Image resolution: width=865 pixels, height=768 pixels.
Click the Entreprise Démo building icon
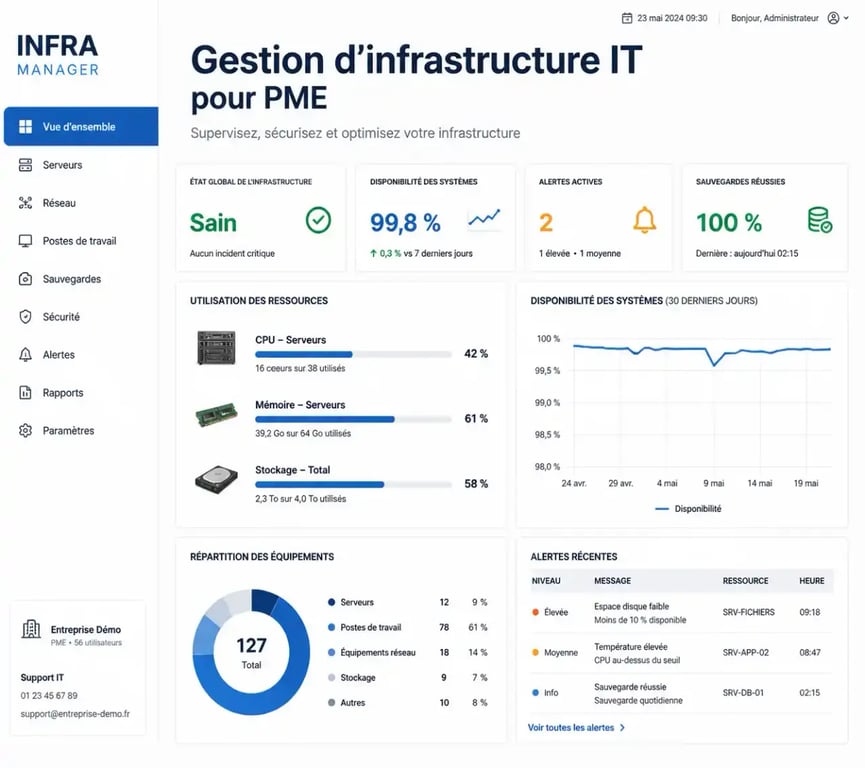[31, 629]
